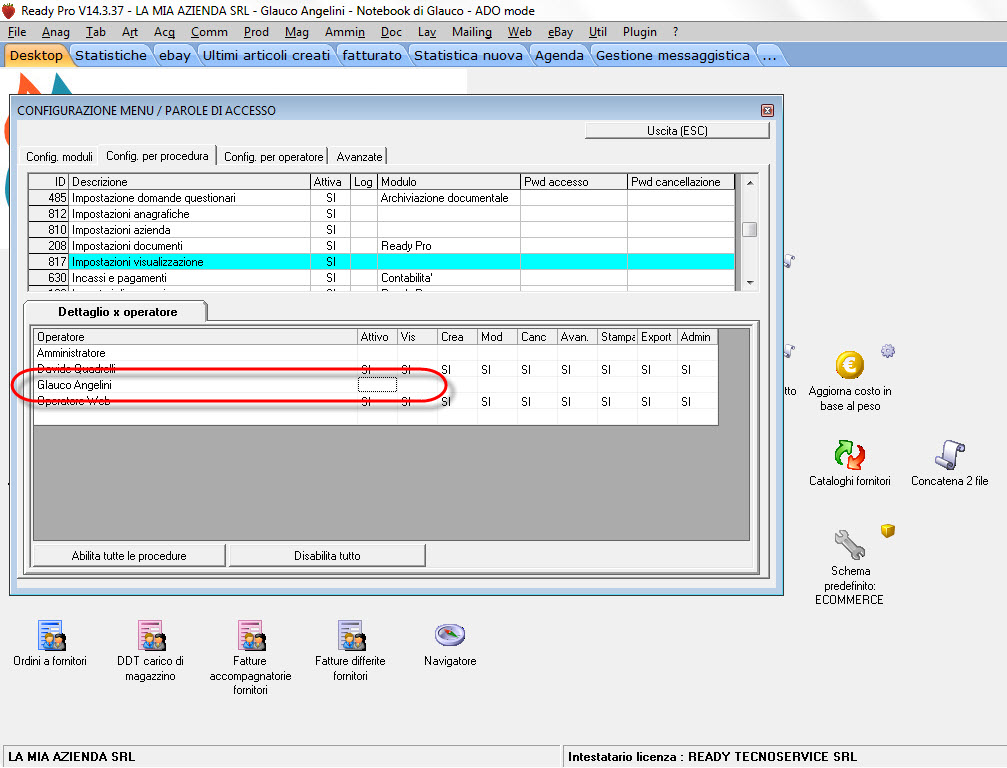Click the Dettaglio x operatore tab
This screenshot has height=768, width=1007.
click(117, 312)
